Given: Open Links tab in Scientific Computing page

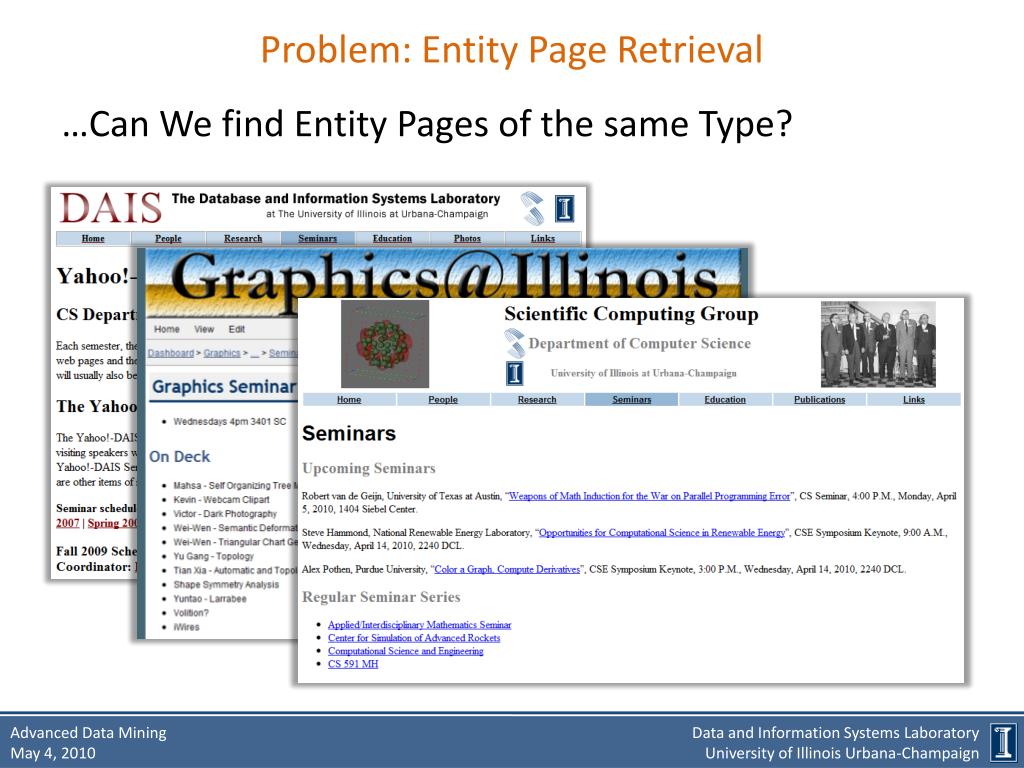Looking at the screenshot, I should coord(914,400).
